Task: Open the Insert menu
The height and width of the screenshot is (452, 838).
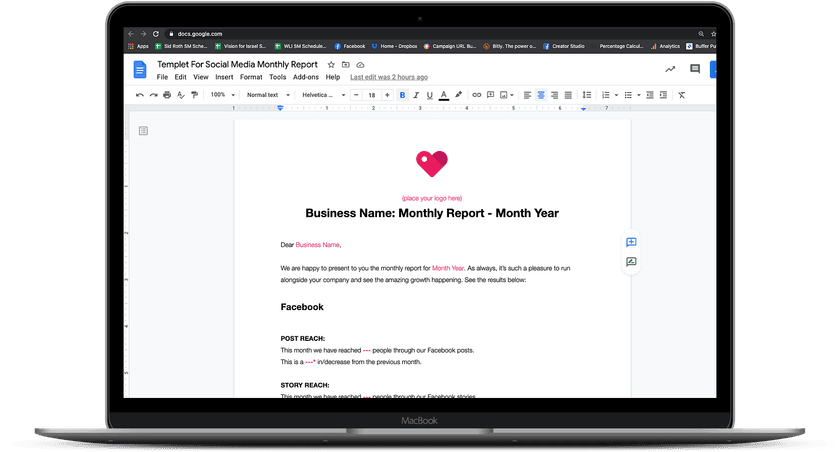Action: [224, 77]
